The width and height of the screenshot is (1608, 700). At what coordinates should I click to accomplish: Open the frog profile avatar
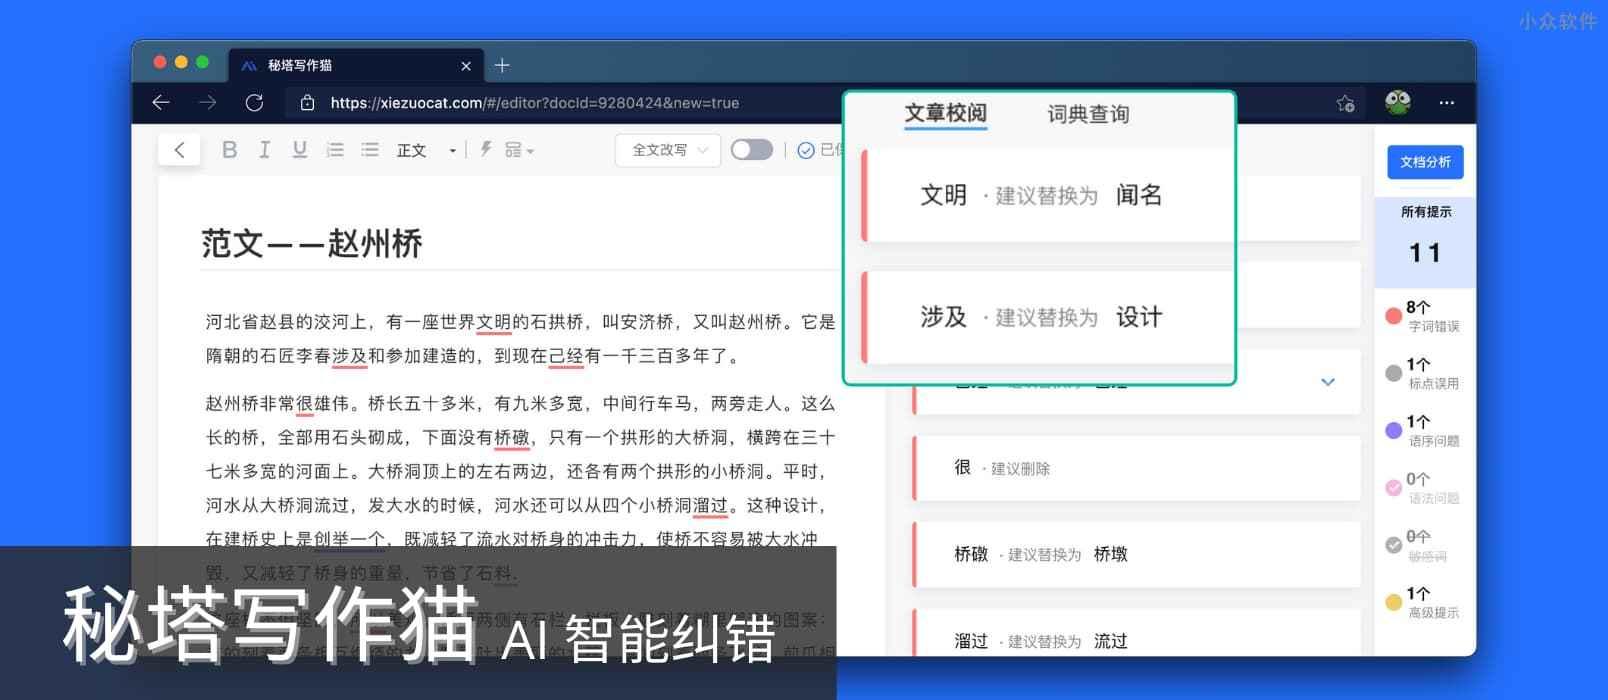1398,102
